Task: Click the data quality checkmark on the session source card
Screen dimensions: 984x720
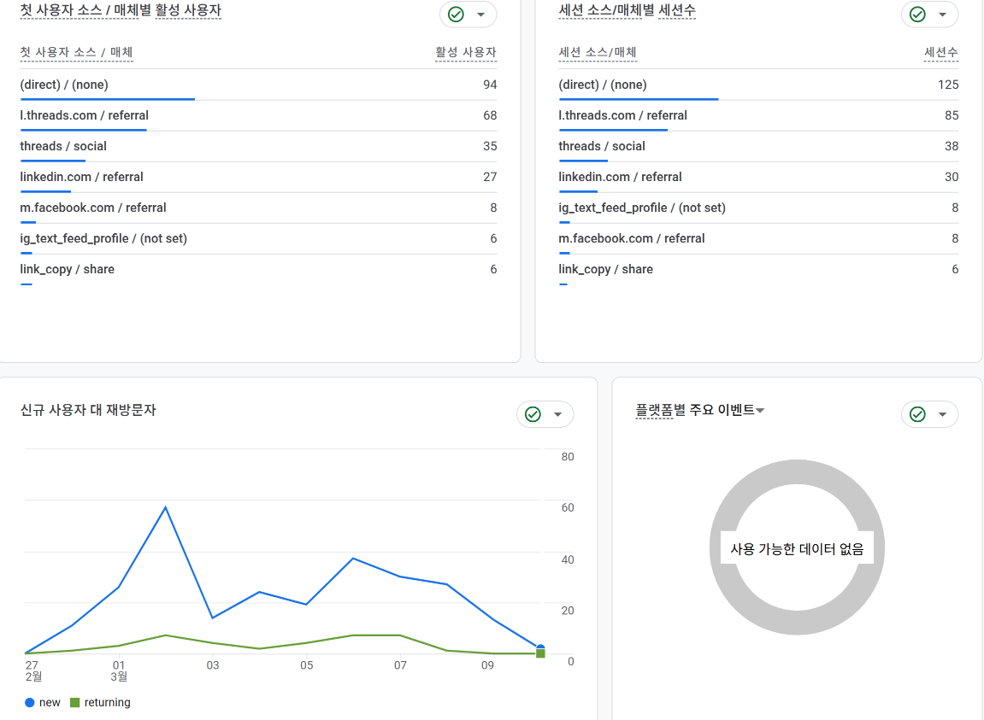Action: (919, 14)
